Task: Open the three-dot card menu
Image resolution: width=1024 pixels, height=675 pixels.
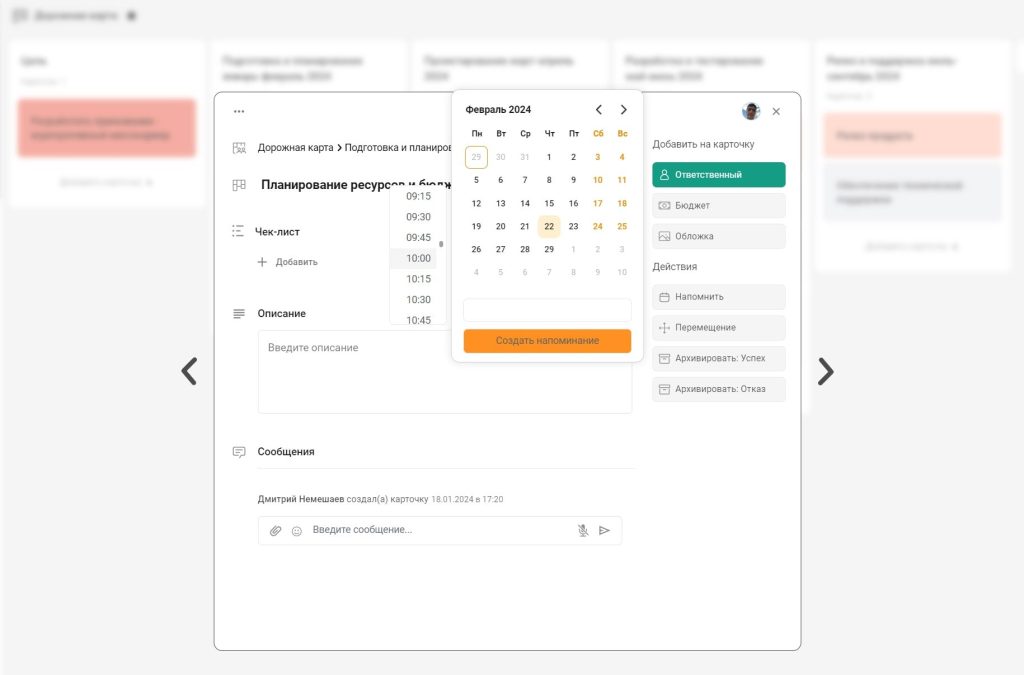Action: (239, 111)
